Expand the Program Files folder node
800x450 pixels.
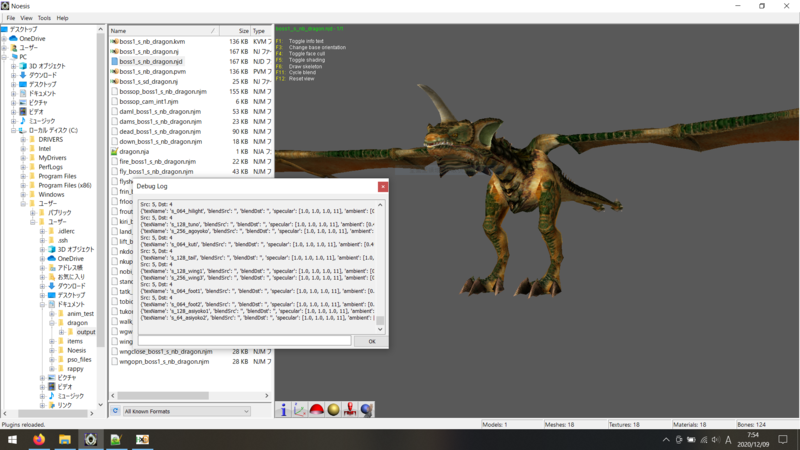click(x=23, y=176)
